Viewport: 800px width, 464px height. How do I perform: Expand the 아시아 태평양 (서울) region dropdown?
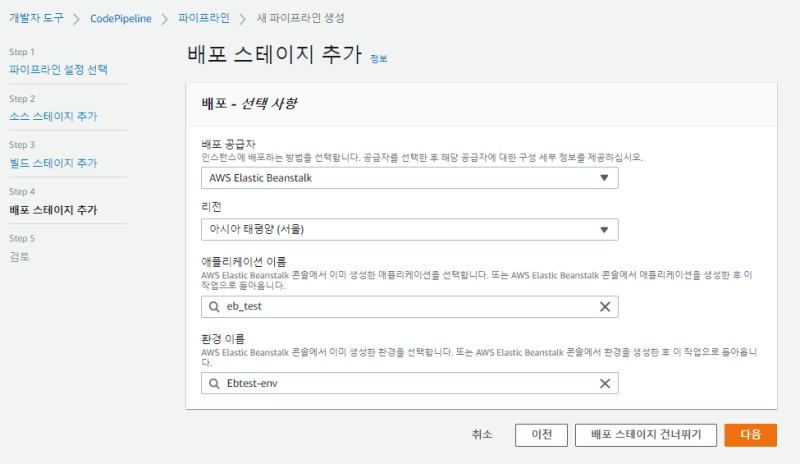(408, 230)
